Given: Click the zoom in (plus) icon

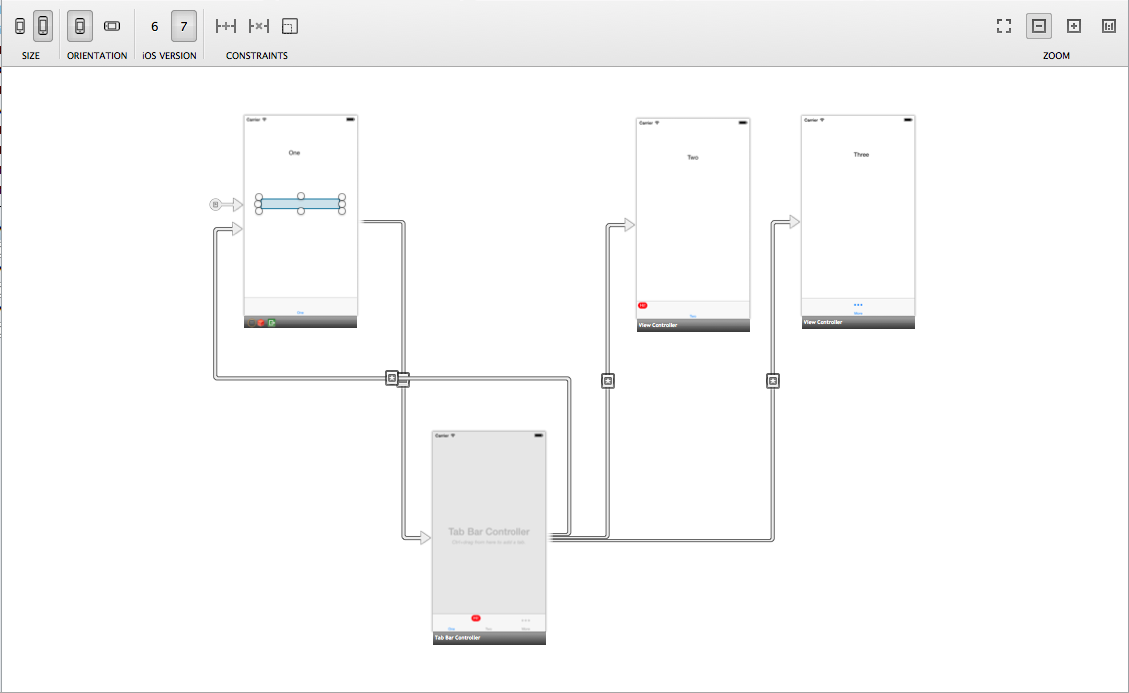Looking at the screenshot, I should 1073,26.
